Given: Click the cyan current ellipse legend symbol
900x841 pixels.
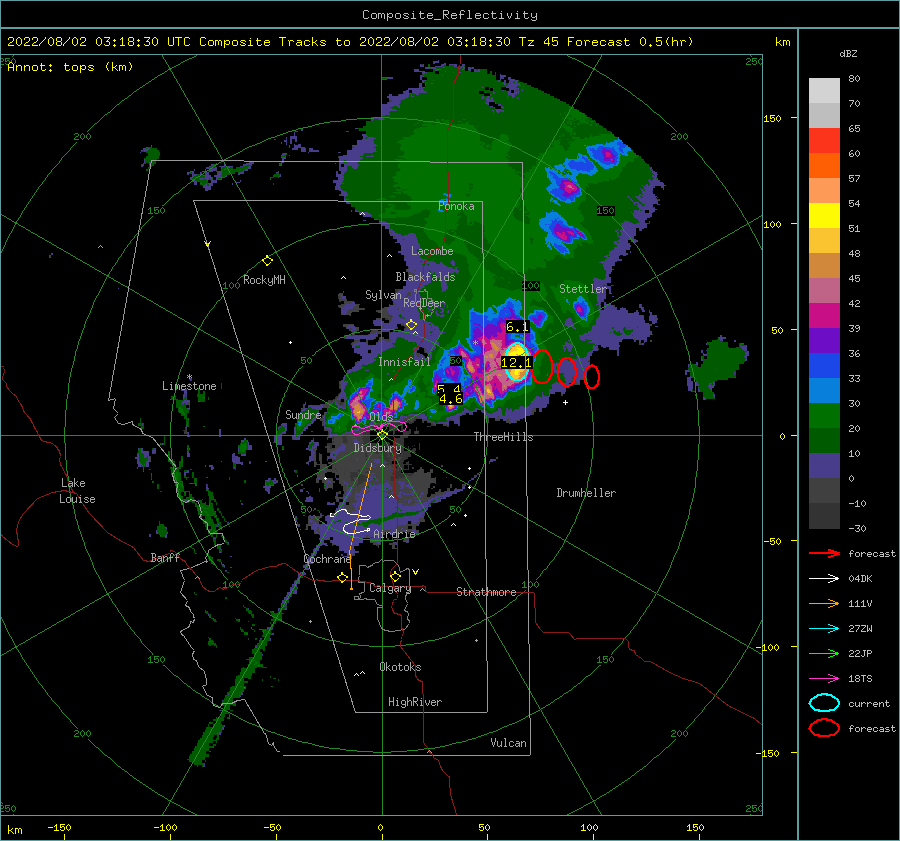Looking at the screenshot, I should click(824, 703).
